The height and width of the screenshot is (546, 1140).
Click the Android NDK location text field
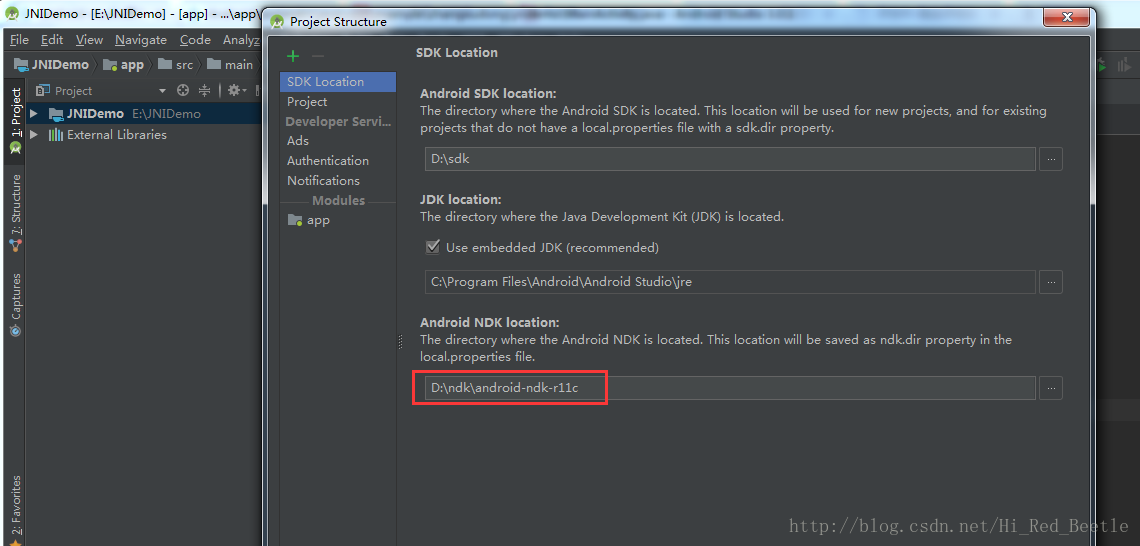pos(729,388)
